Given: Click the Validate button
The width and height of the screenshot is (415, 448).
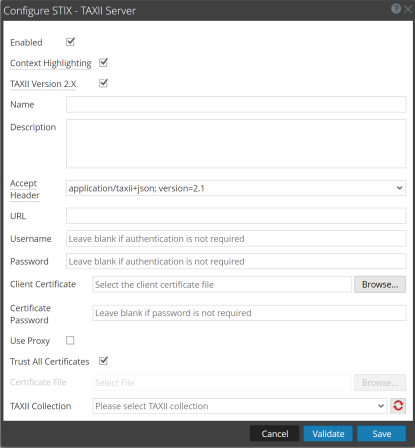Looking at the screenshot, I should 328,434.
